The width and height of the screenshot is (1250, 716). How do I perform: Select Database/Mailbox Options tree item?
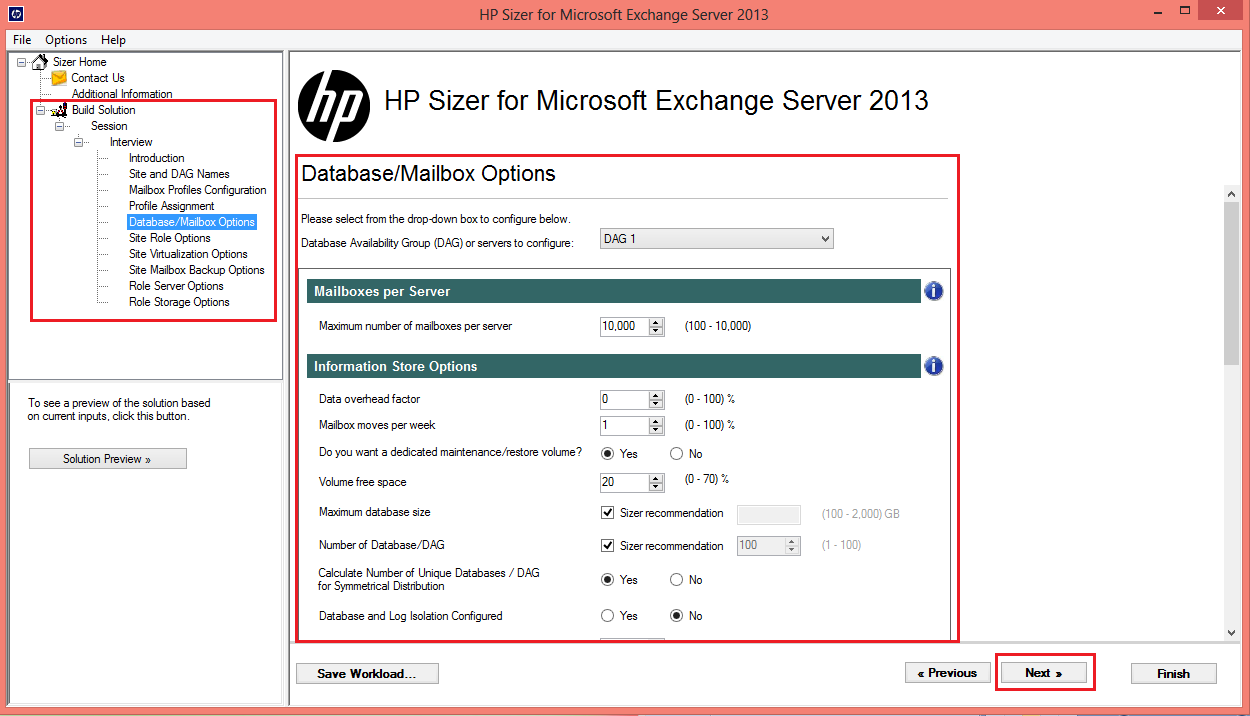click(x=192, y=222)
